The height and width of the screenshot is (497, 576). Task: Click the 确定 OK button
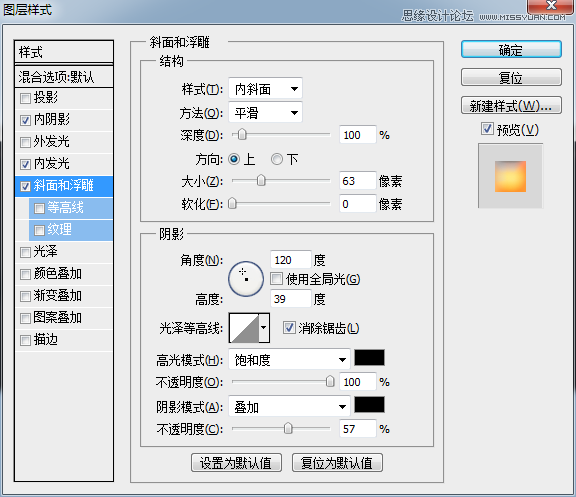tap(511, 50)
